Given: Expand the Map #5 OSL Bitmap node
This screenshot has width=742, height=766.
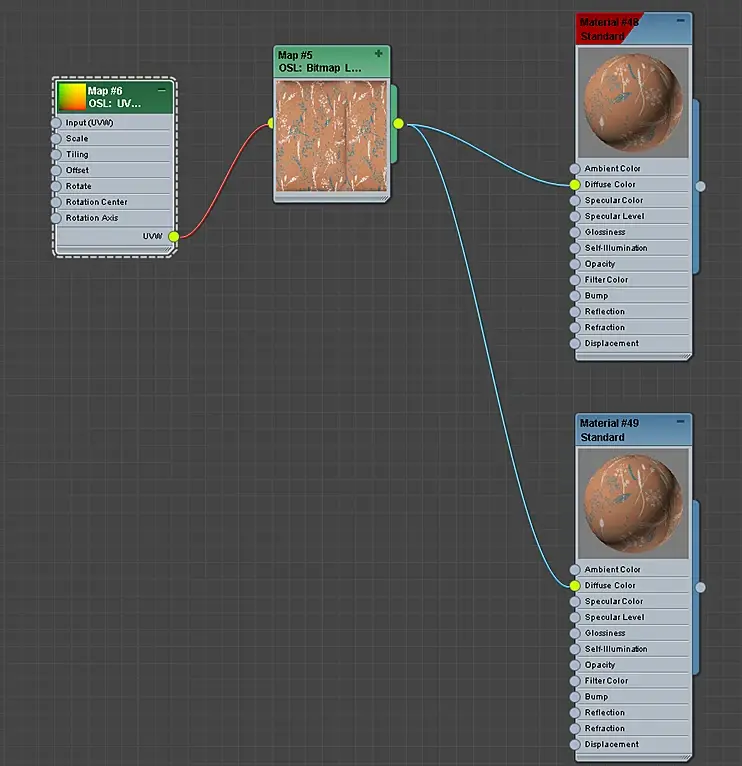Looking at the screenshot, I should [379, 54].
